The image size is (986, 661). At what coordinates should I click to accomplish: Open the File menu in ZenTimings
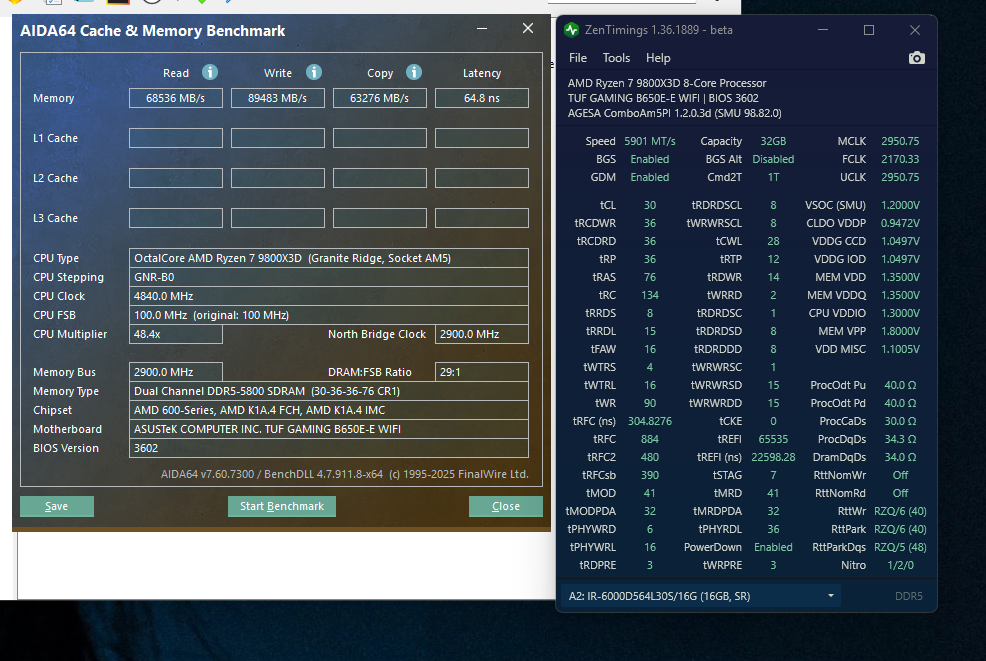(x=578, y=58)
